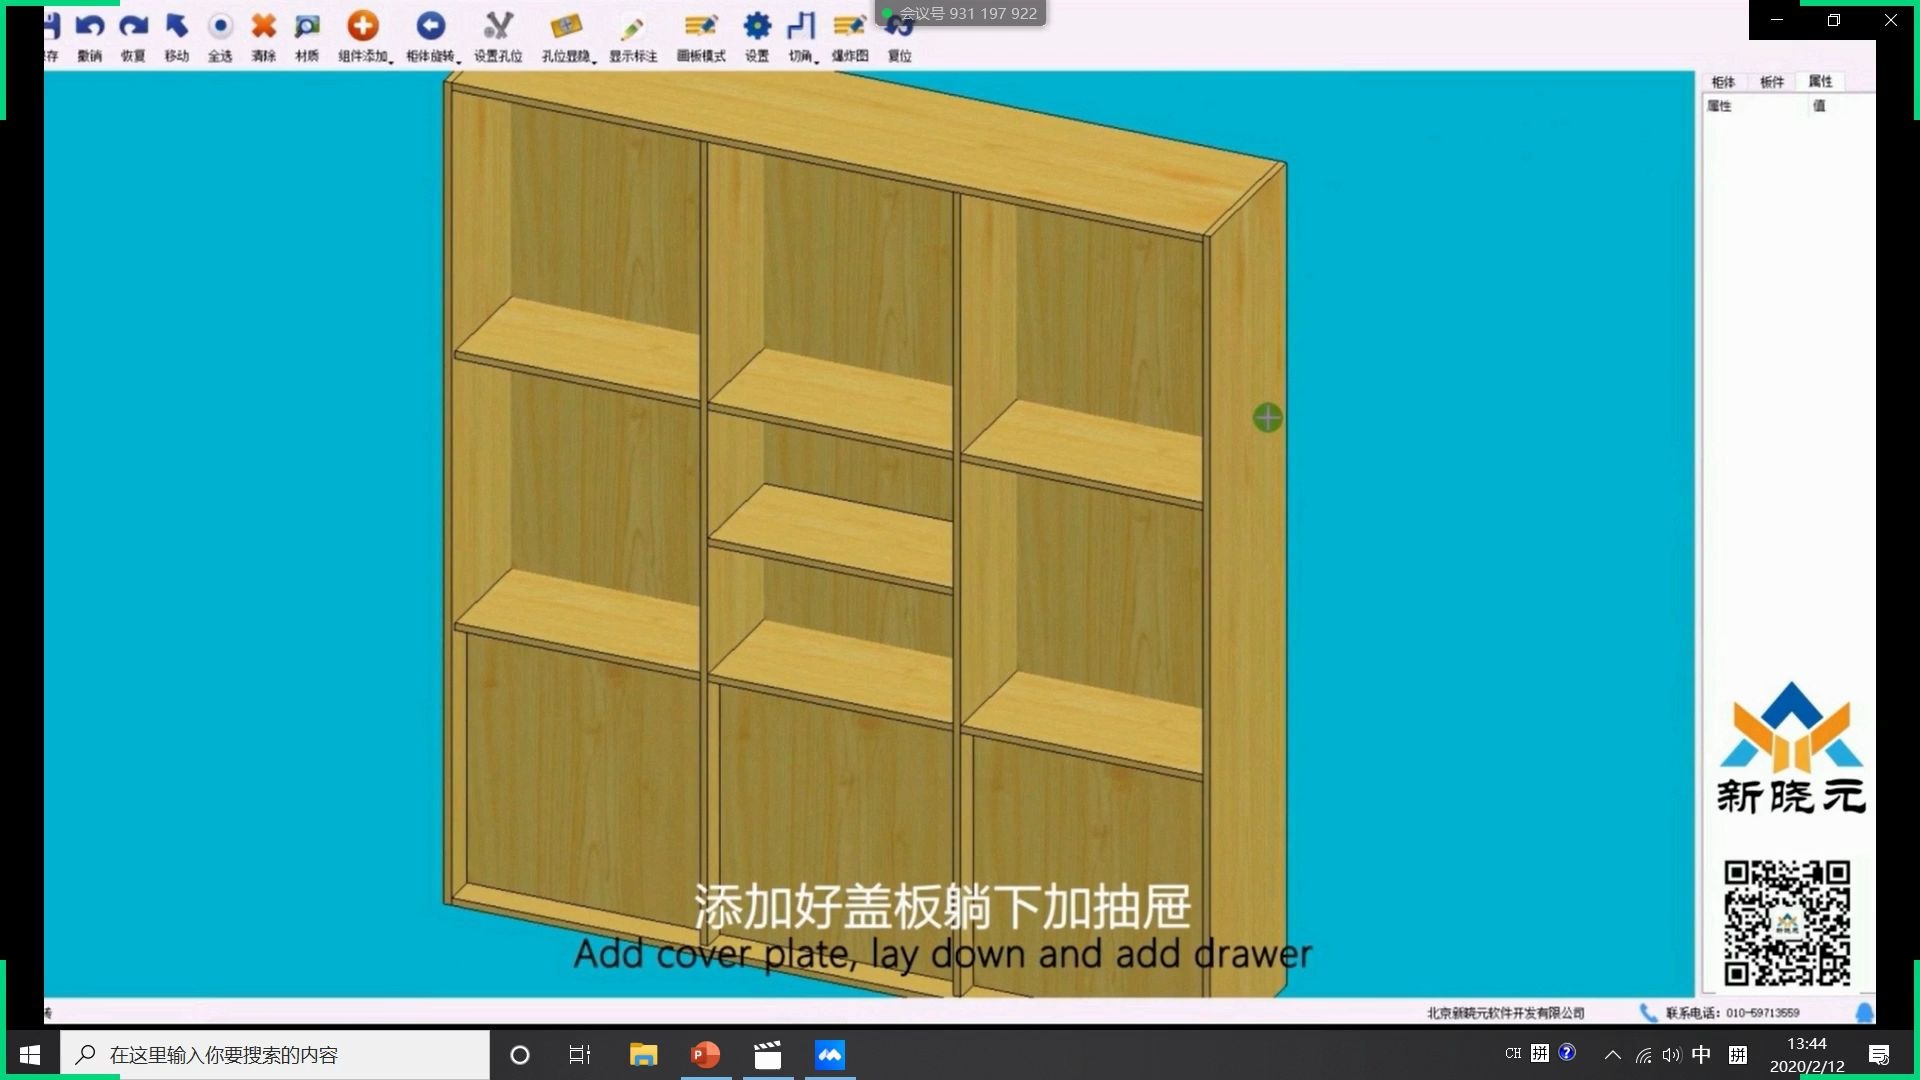This screenshot has width=1920, height=1080.
Task: Select the 材质 (Material) tool icon
Action: [306, 24]
